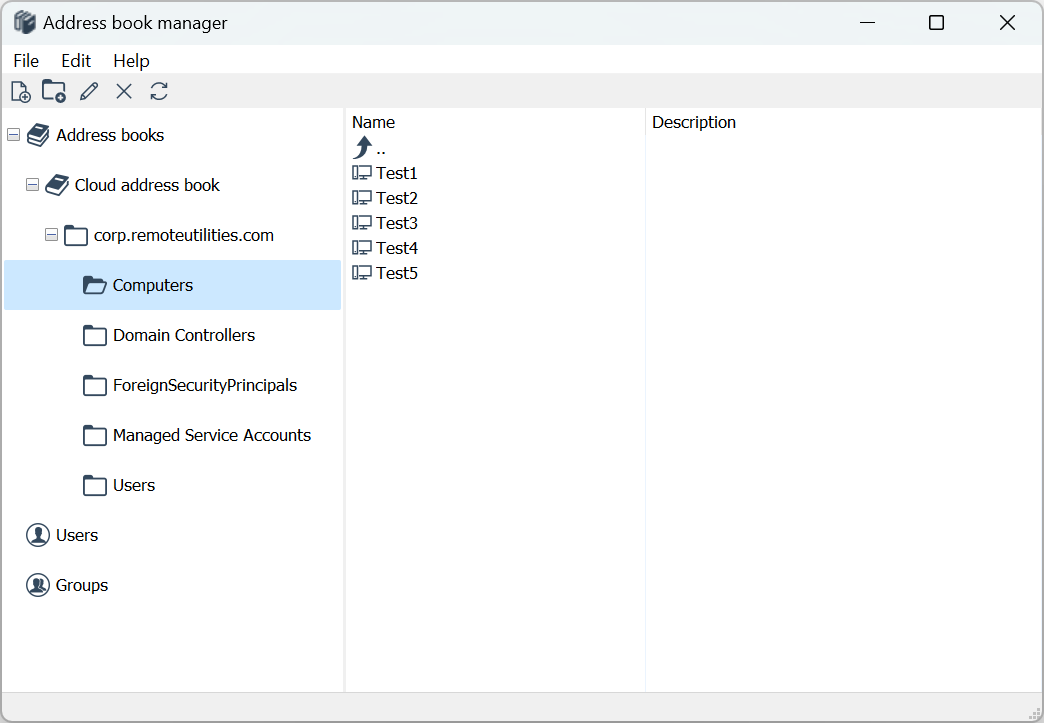
Task: Click the up-arrow parent folder icon
Action: point(362,148)
